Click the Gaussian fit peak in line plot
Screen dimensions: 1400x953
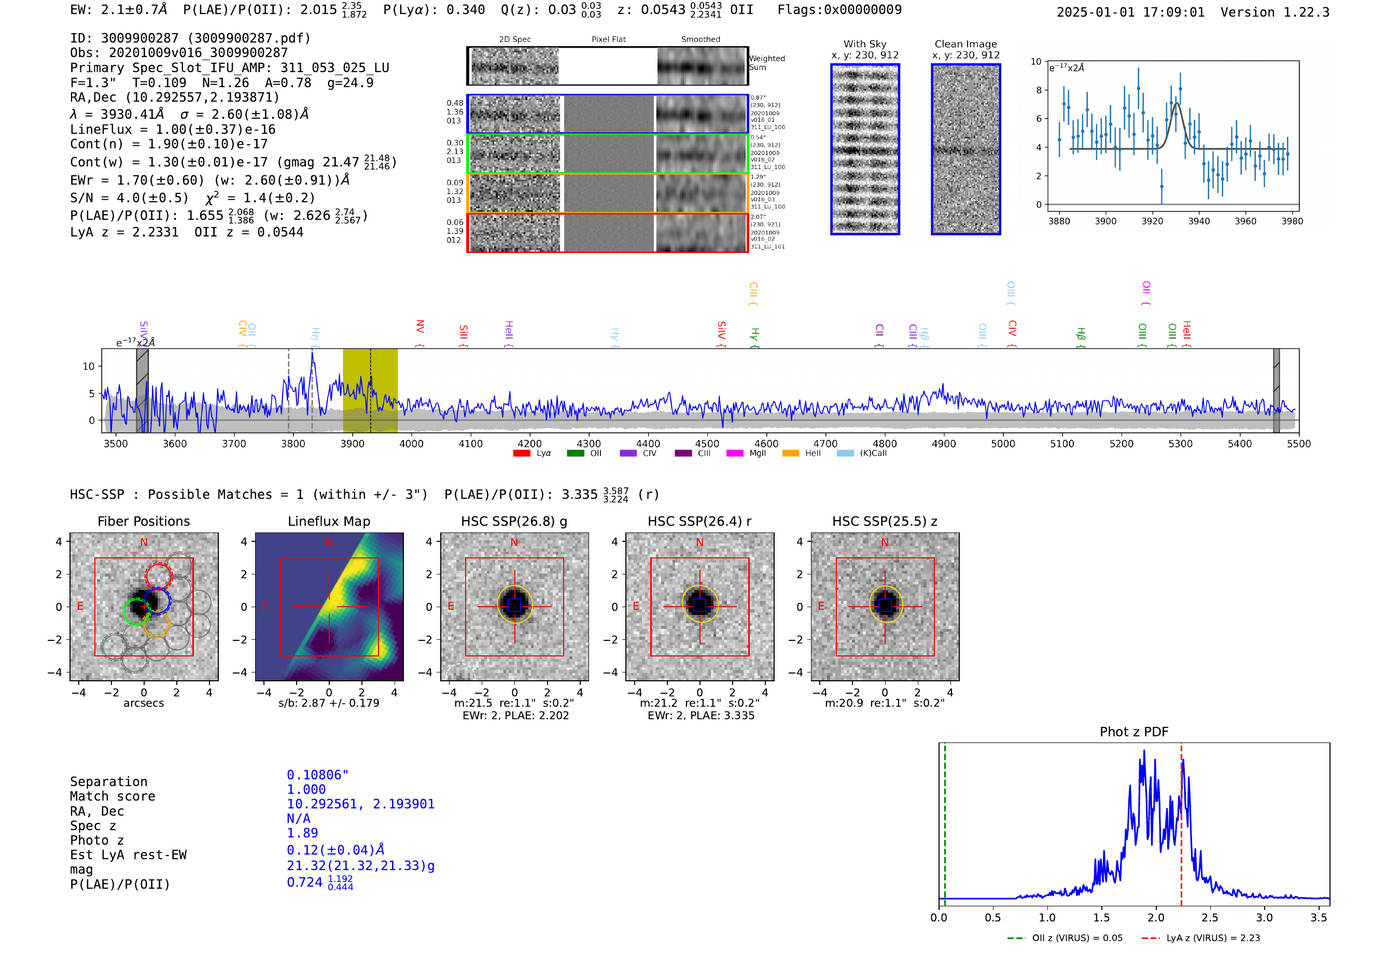click(x=1176, y=103)
